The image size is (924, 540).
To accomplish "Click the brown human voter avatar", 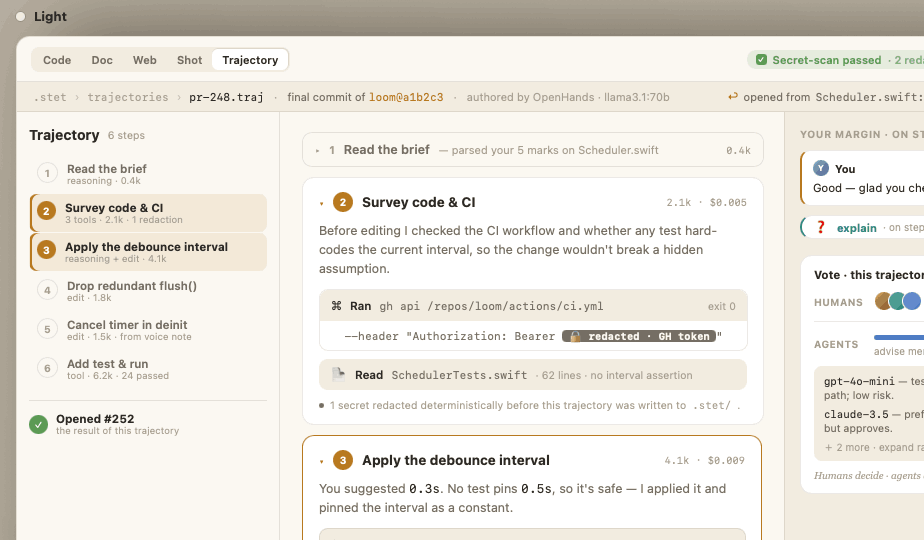I will (x=883, y=301).
